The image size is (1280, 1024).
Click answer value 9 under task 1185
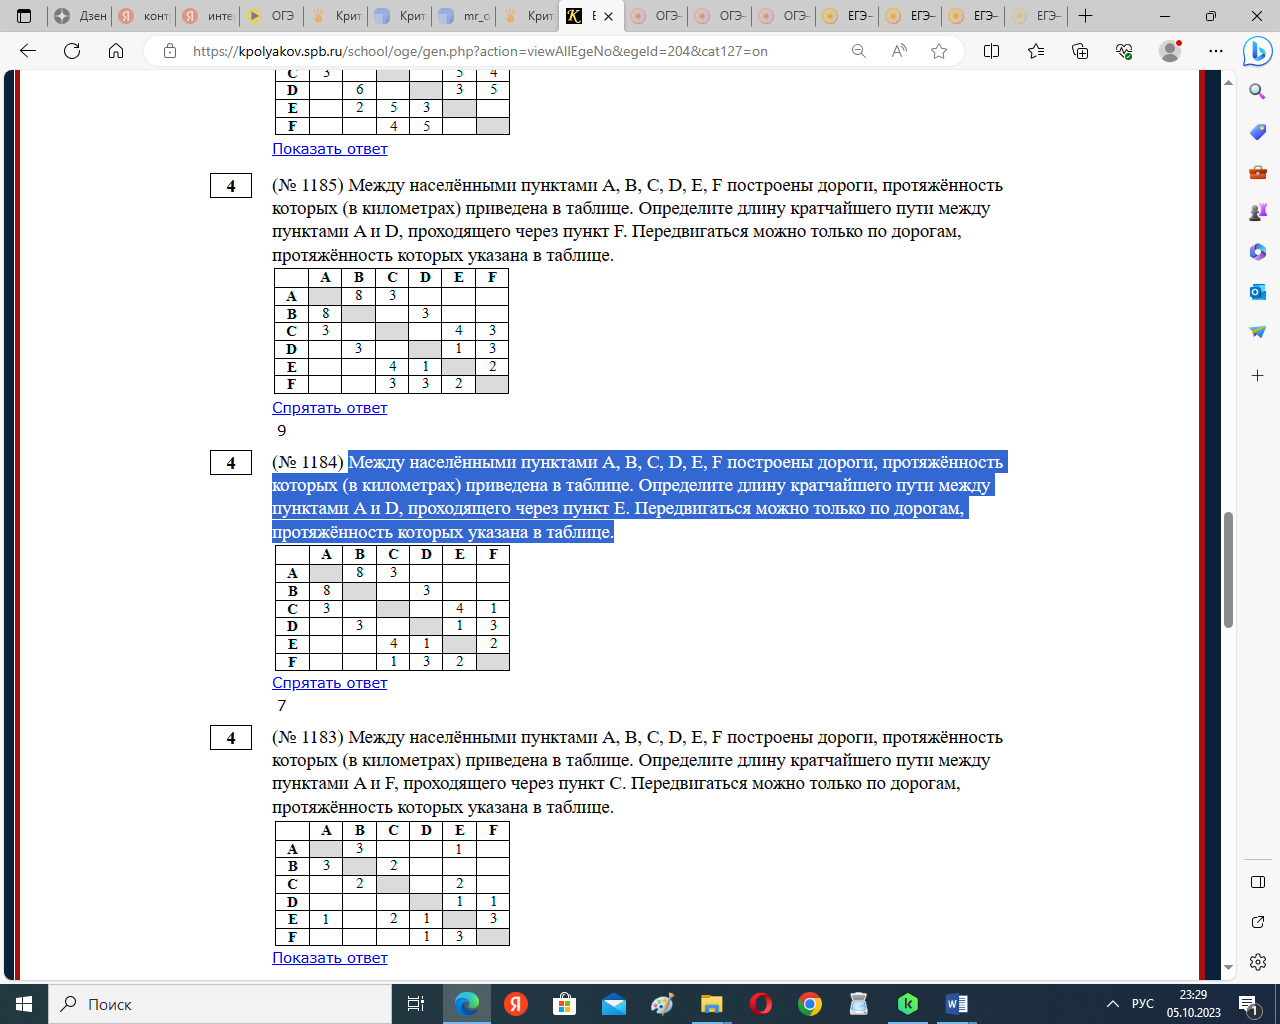[x=282, y=431]
